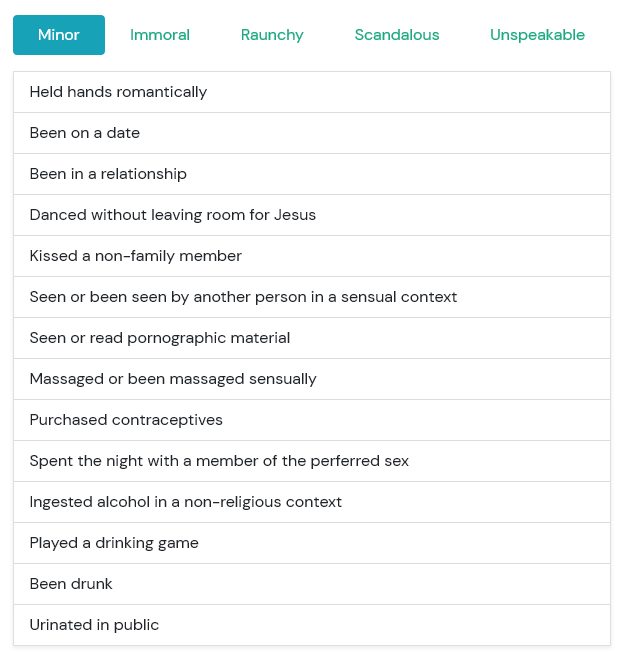Choose 'Spent the night with a member' row

(312, 460)
